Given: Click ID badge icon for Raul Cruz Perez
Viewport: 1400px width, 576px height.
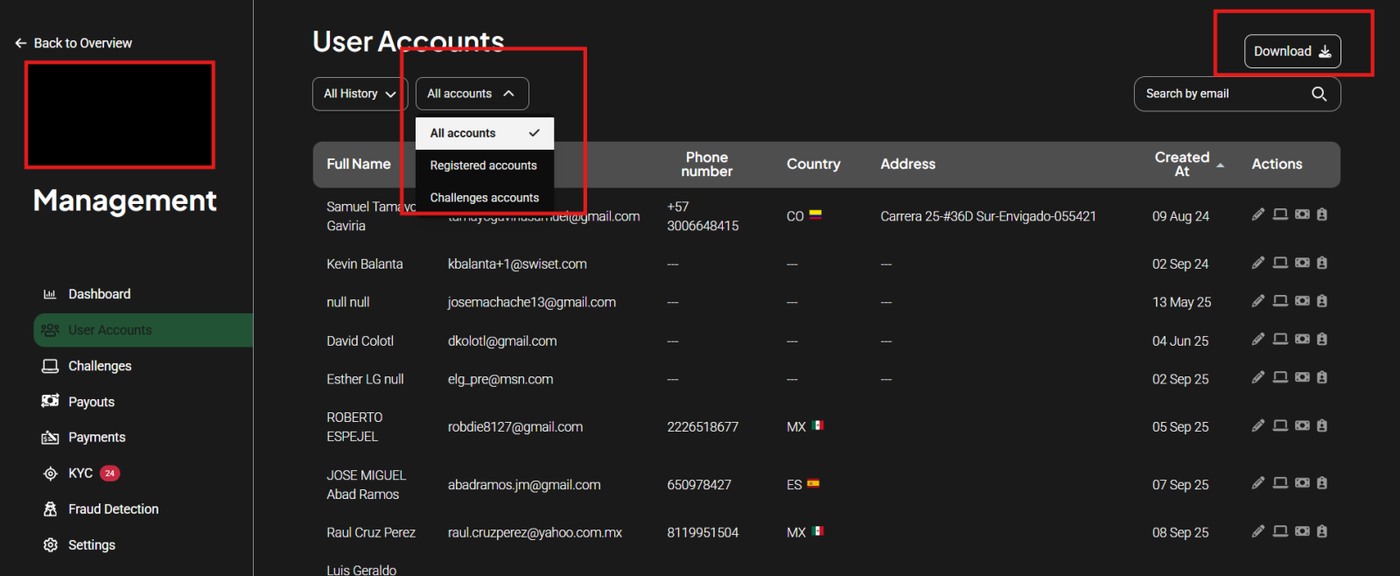Looking at the screenshot, I should (1322, 532).
